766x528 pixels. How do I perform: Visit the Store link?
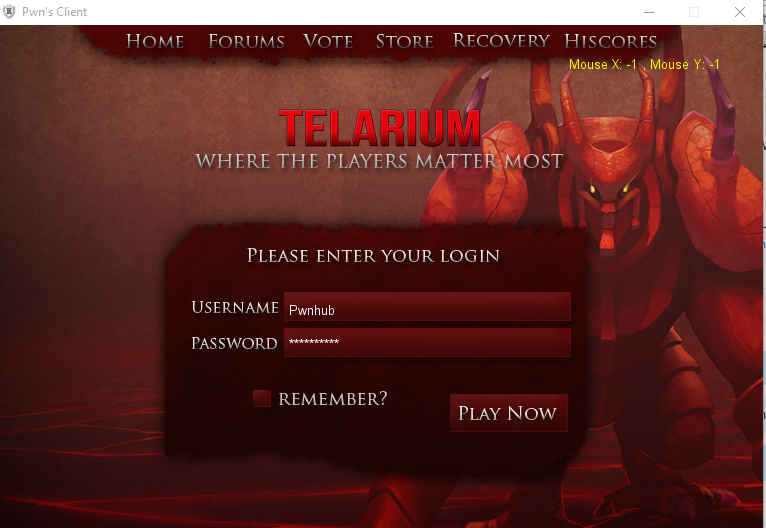tap(404, 41)
